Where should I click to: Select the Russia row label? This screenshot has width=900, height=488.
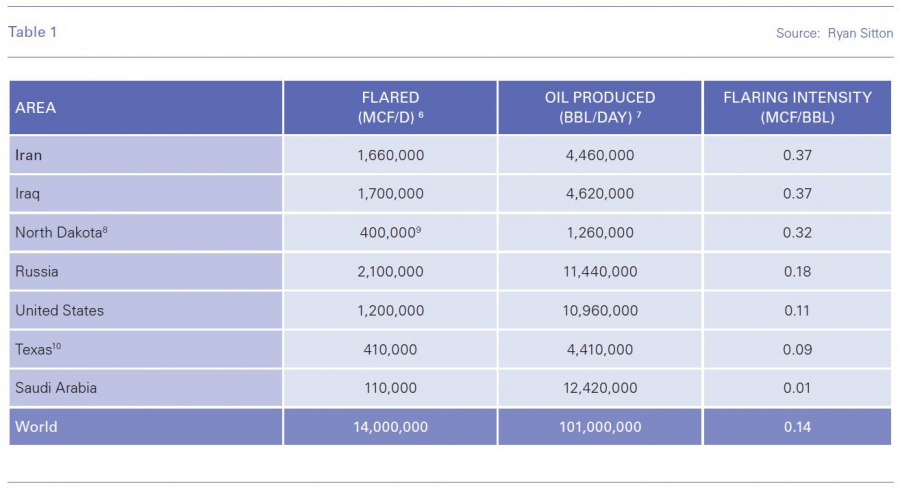click(x=37, y=271)
